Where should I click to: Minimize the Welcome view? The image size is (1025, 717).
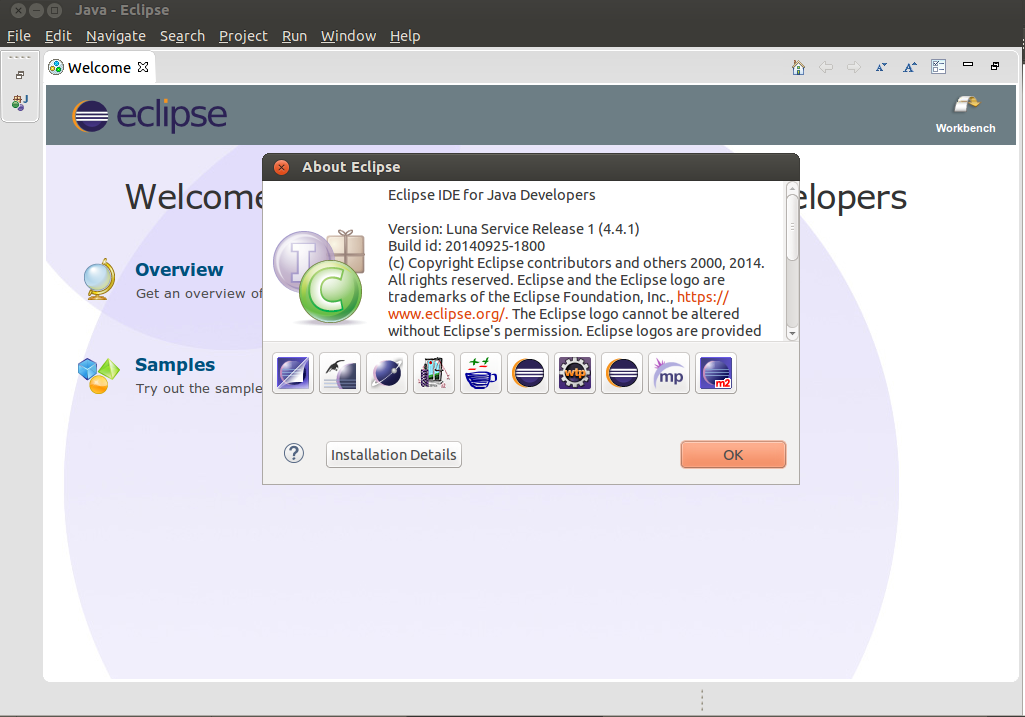coord(968,65)
